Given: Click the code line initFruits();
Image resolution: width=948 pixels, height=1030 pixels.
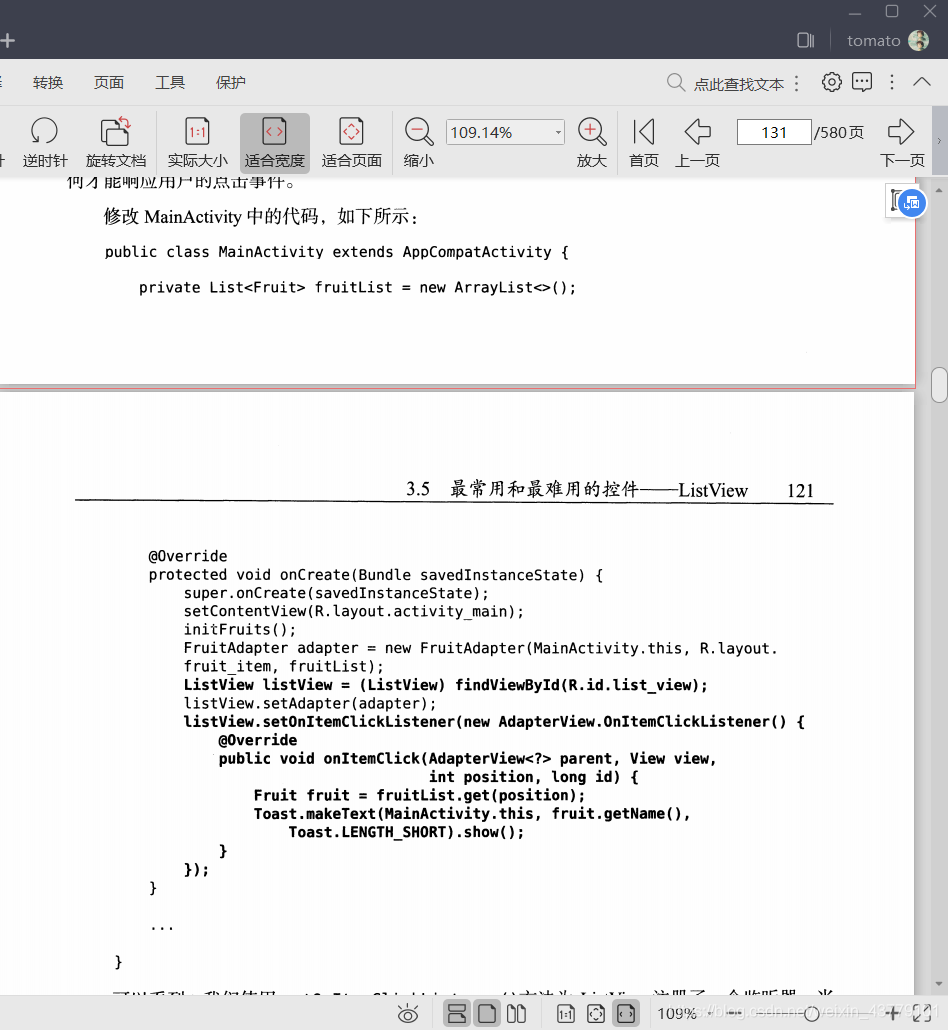Looking at the screenshot, I should coord(240,629).
